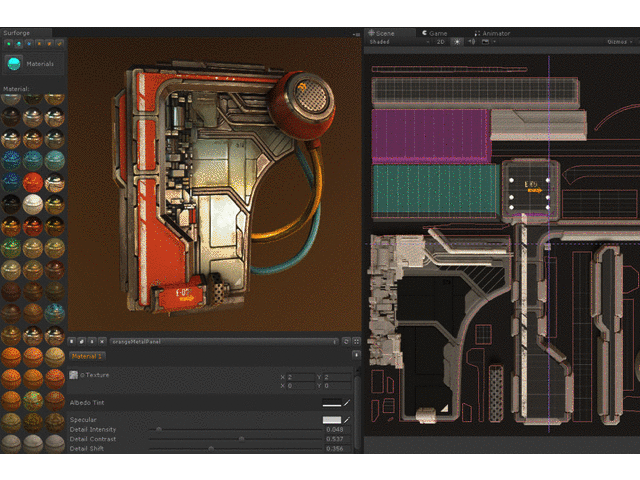Switch to the Surforge tab
Image resolution: width=640 pixels, height=480 pixels.
(x=25, y=33)
